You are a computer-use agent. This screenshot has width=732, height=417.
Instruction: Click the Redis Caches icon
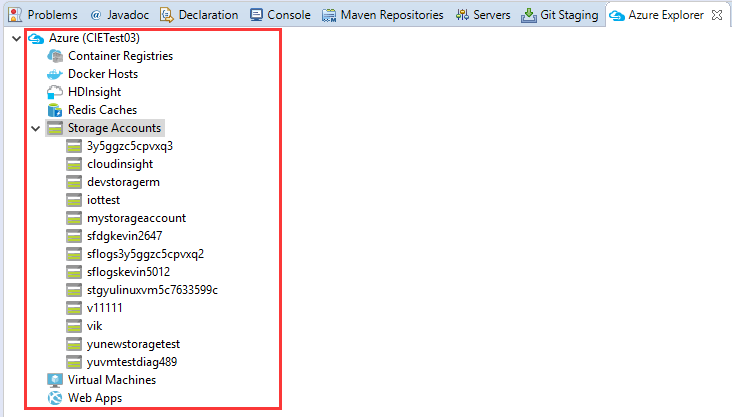pos(55,110)
